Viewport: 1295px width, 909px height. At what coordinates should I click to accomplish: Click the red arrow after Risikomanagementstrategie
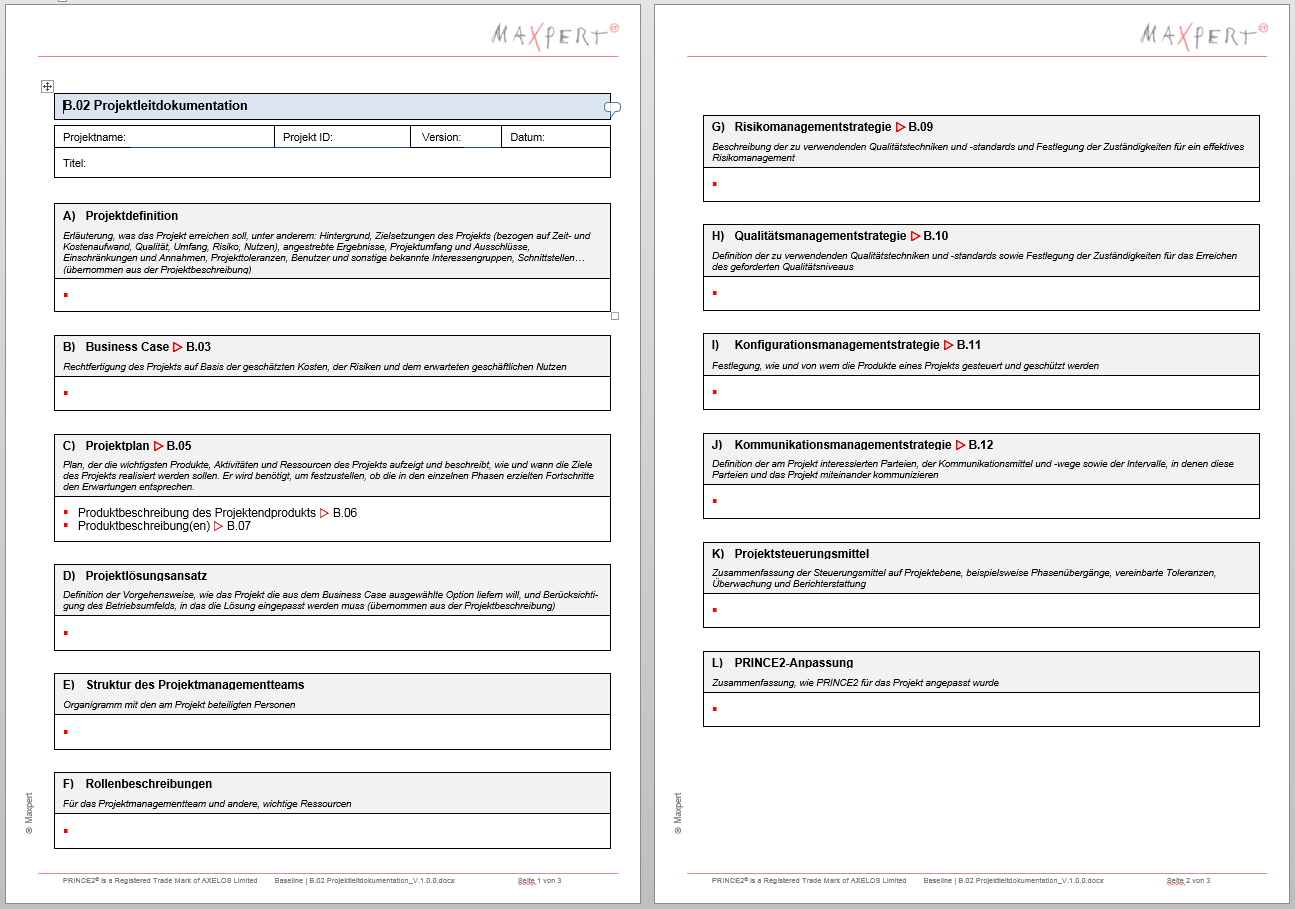click(x=900, y=127)
